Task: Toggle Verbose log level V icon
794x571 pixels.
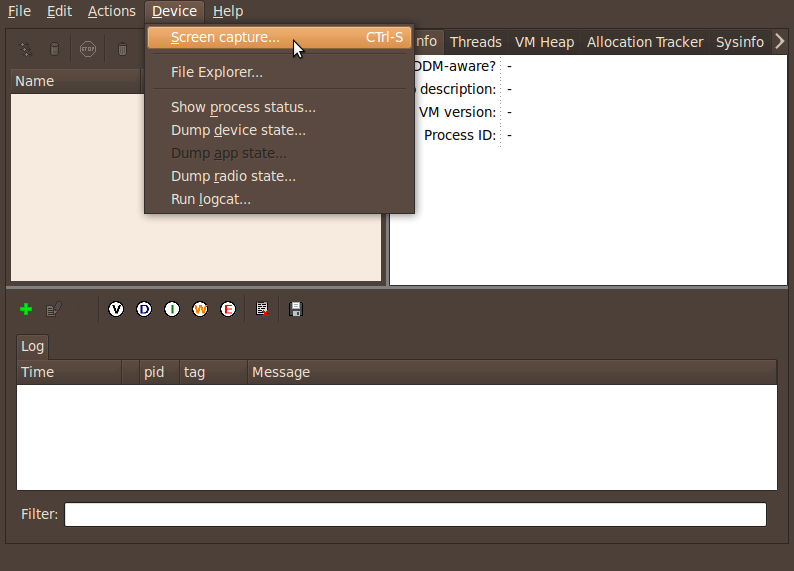Action: 116,309
